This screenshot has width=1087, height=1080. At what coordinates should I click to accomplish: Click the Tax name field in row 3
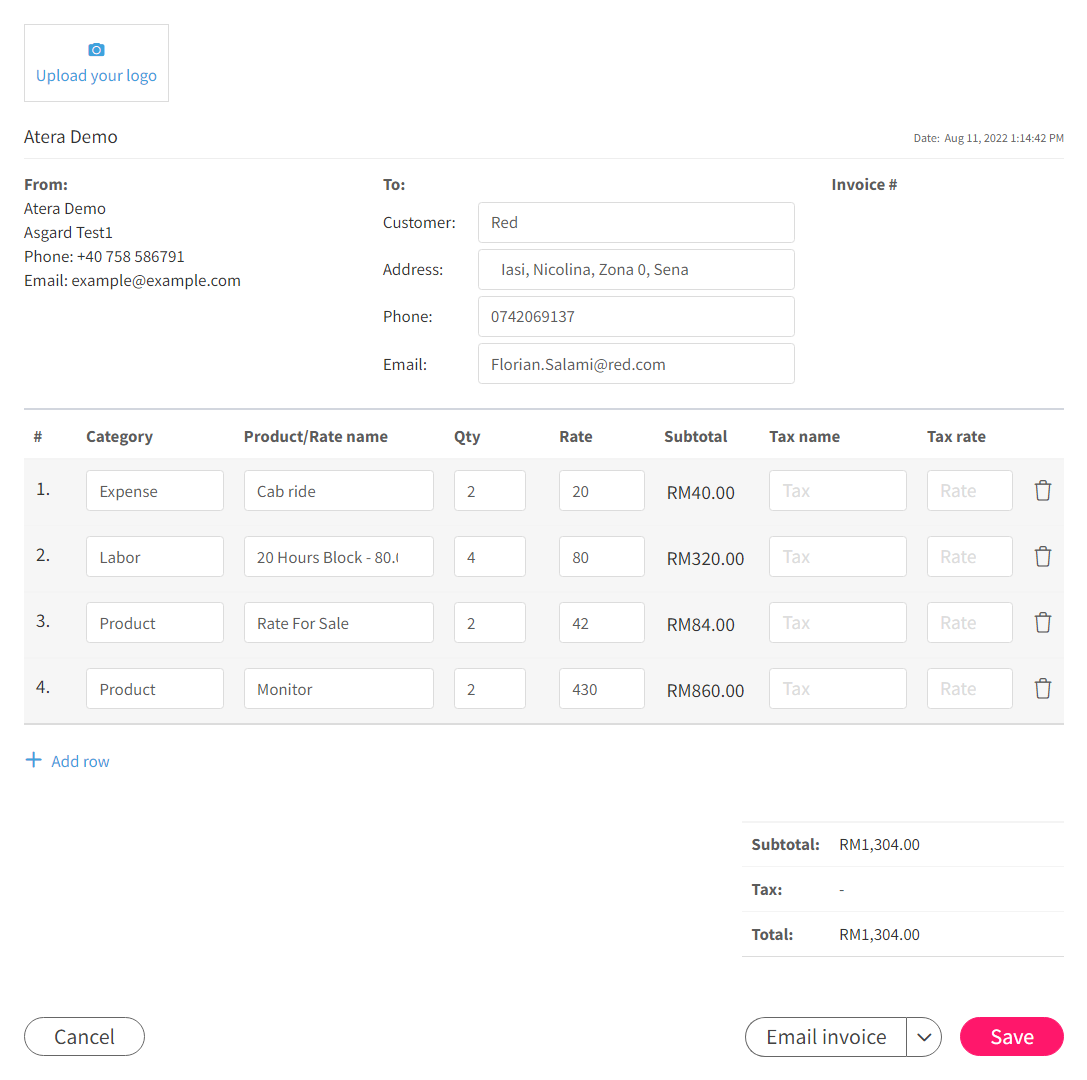(x=838, y=622)
